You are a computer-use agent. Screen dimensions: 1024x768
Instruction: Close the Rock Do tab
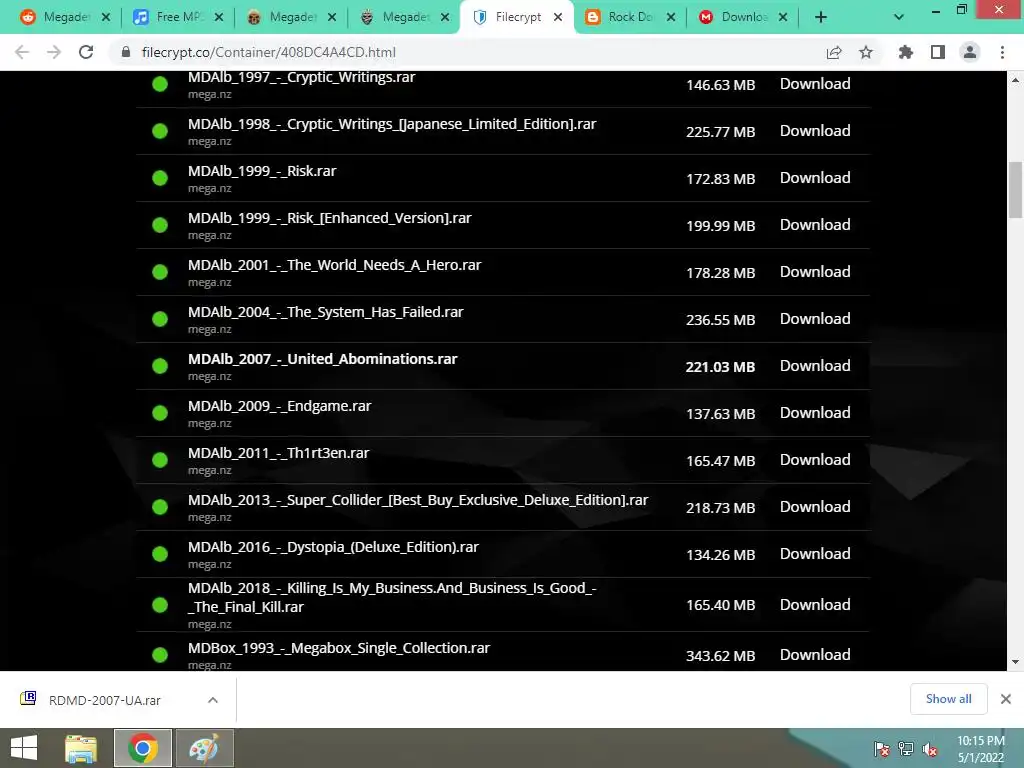671,18
